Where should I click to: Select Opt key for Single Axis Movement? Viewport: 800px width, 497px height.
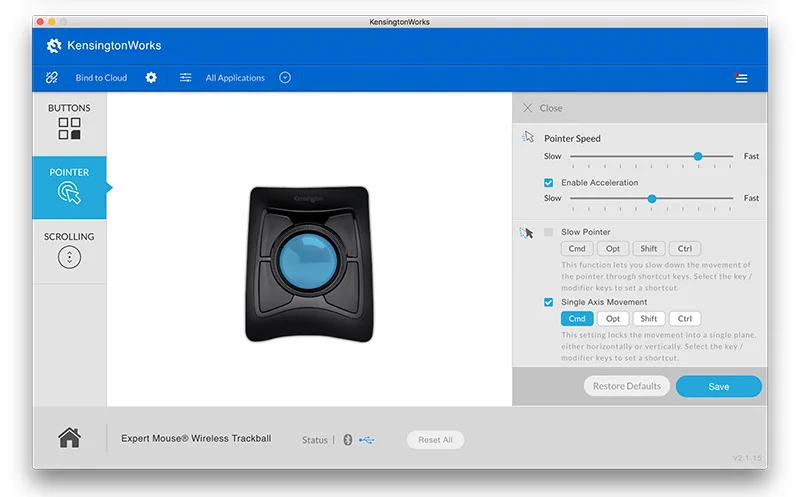(613, 318)
